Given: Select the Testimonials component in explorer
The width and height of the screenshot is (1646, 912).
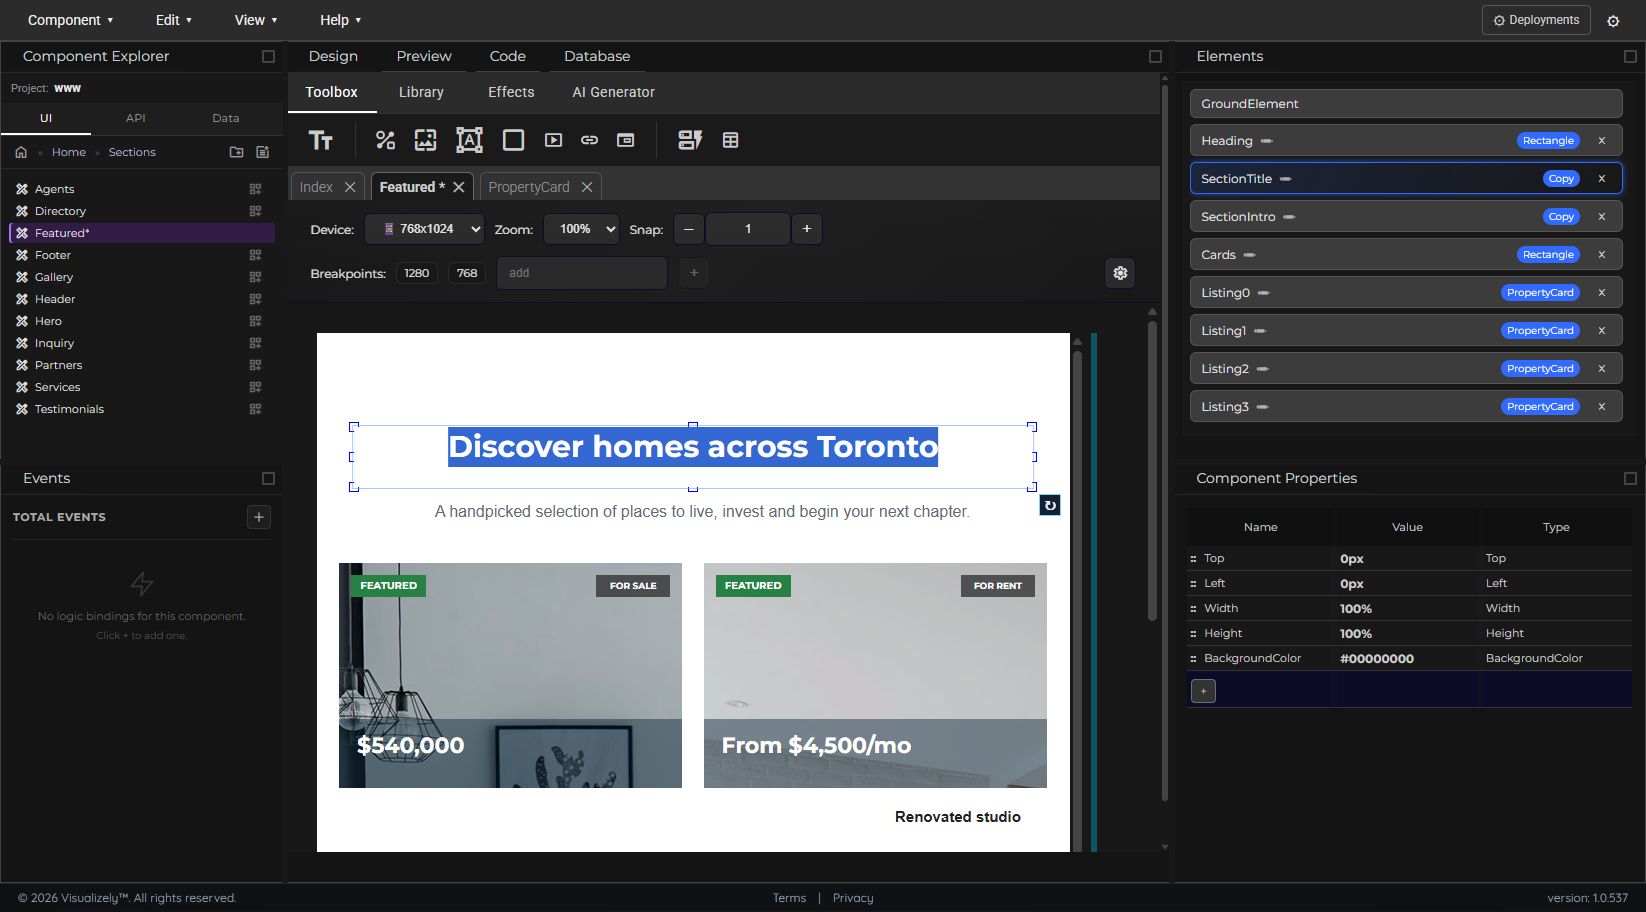Looking at the screenshot, I should pos(69,409).
